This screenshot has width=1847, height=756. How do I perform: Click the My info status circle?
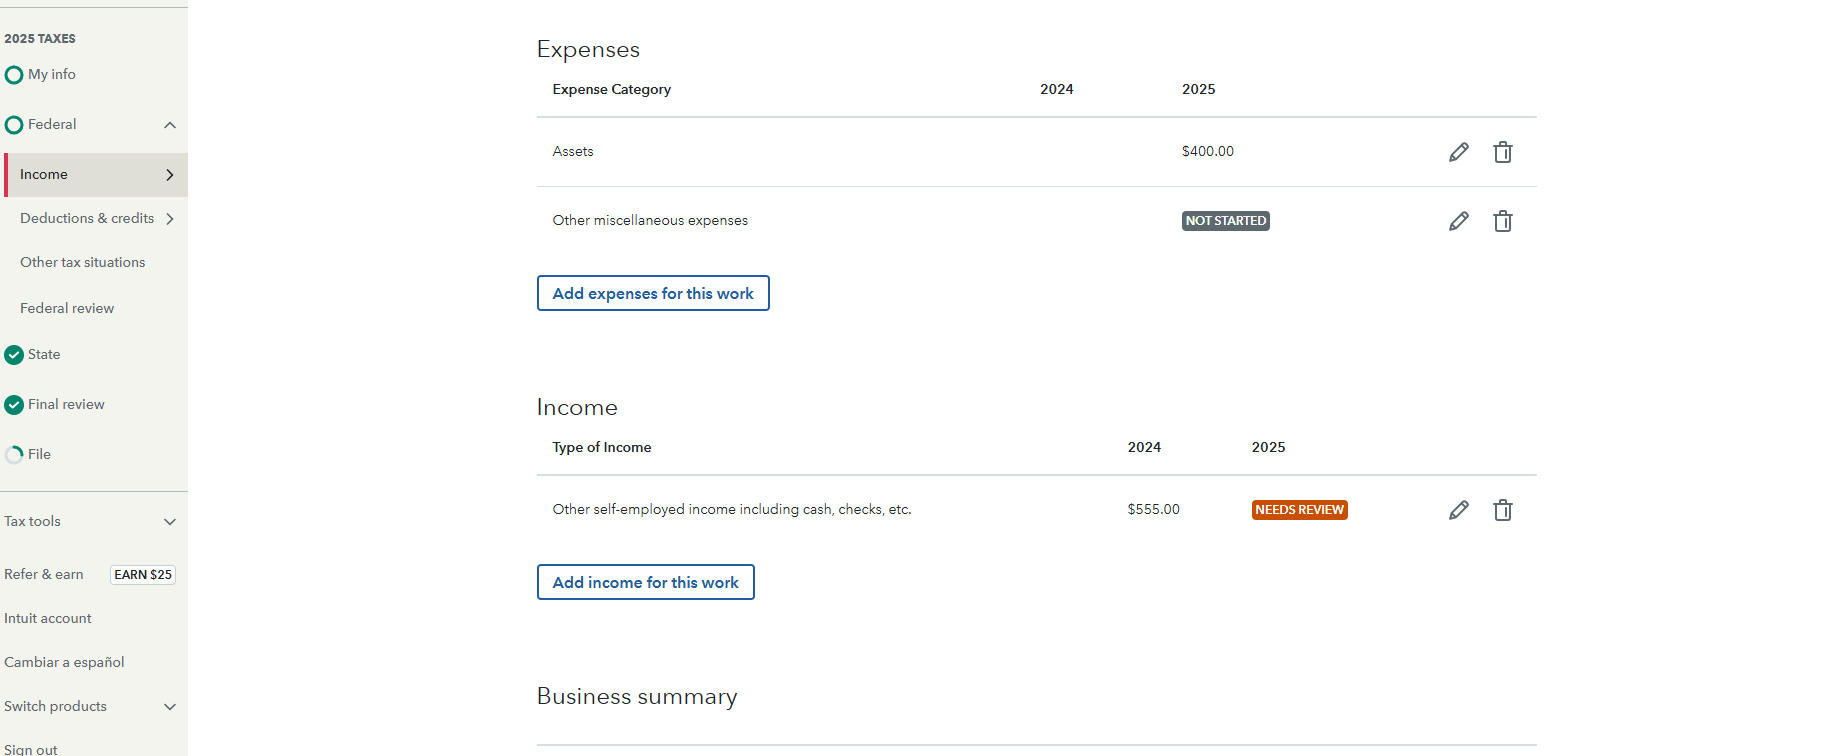tap(14, 75)
